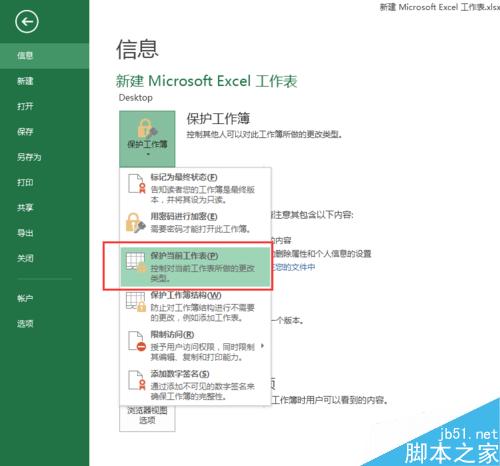Click the sheet lock icon beside 保护当前工作表

click(x=136, y=262)
